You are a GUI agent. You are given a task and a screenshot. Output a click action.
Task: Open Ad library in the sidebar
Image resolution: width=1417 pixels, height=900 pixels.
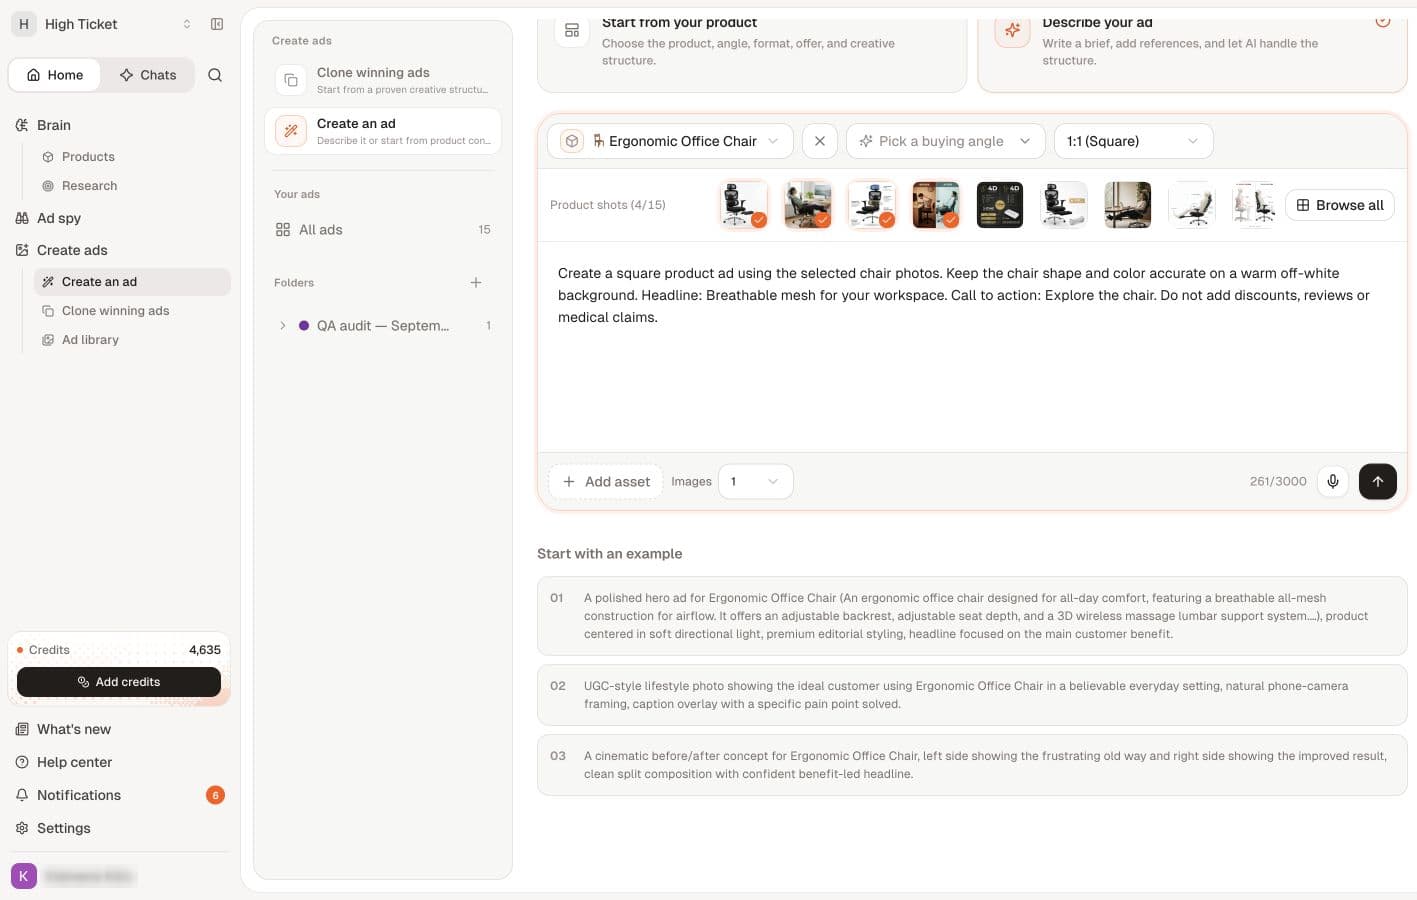pyautogui.click(x=132, y=340)
